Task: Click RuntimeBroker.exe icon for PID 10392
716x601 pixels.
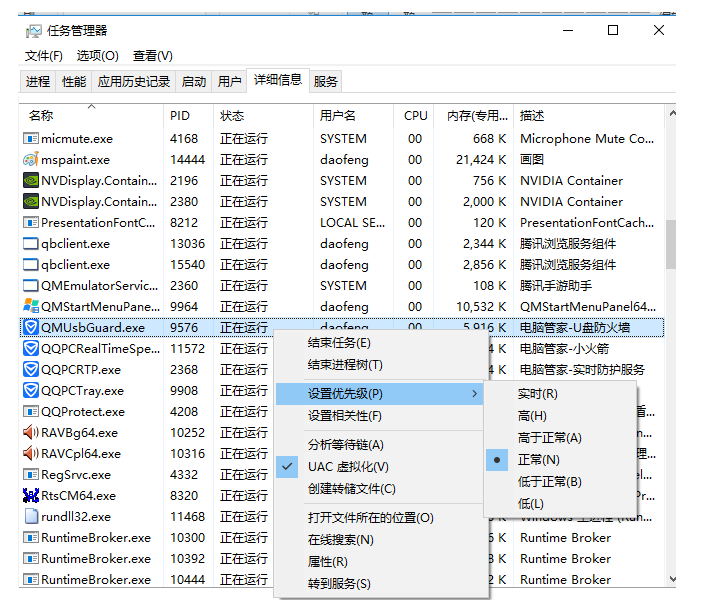Action: pyautogui.click(x=31, y=559)
